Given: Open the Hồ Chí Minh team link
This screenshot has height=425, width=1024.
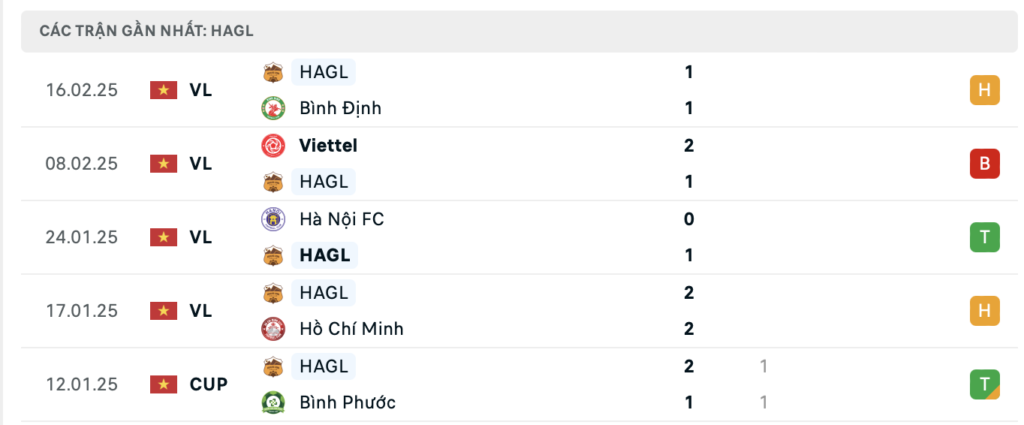Looking at the screenshot, I should (x=351, y=329).
